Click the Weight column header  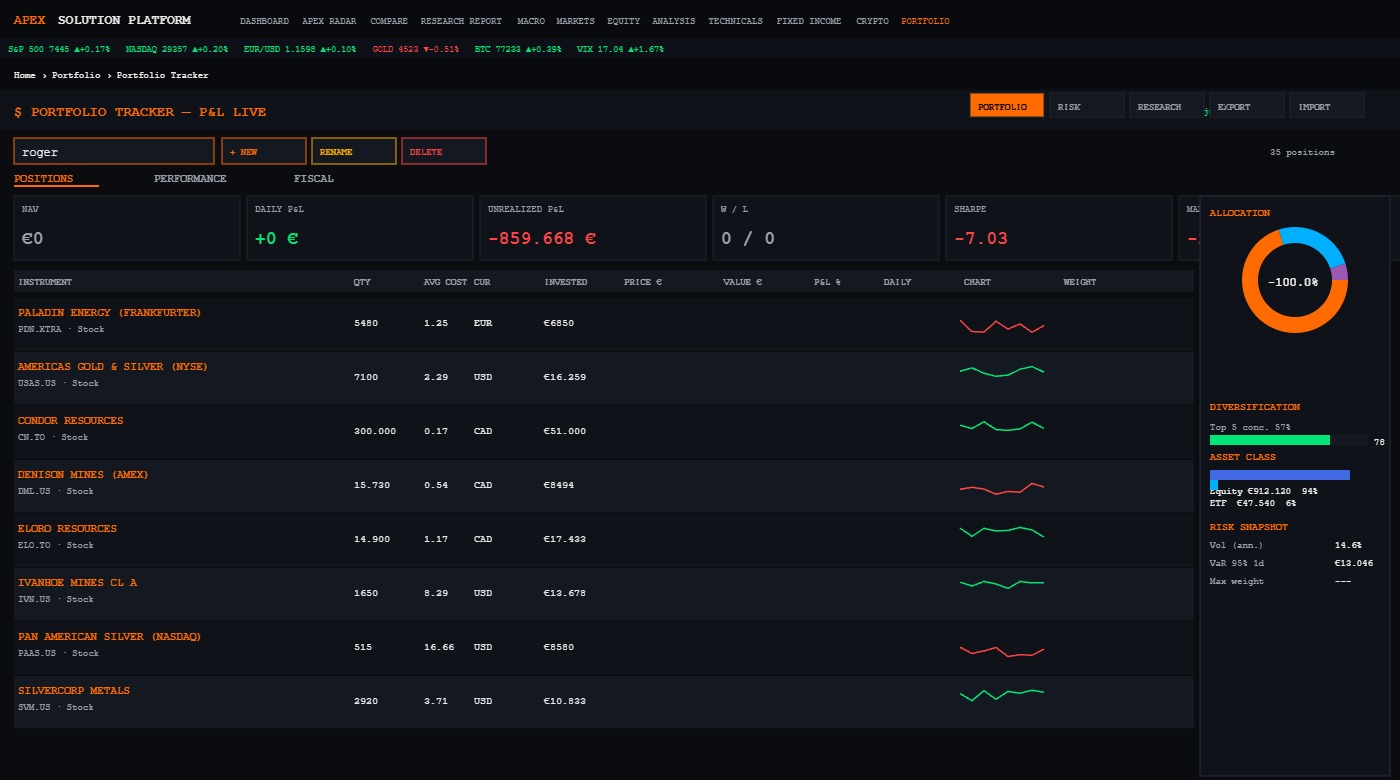[x=1080, y=282]
